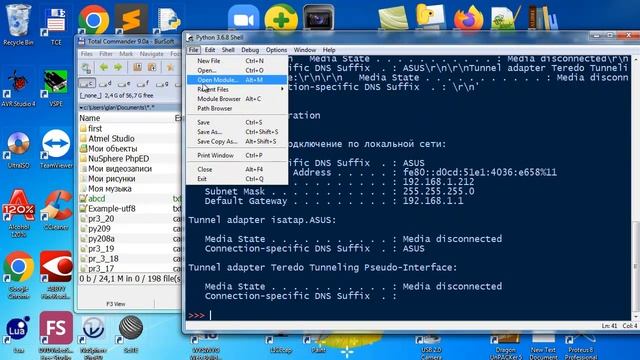640x360 pixels.
Task: Launch UltraISO desktop shortcut
Action: tap(18, 149)
